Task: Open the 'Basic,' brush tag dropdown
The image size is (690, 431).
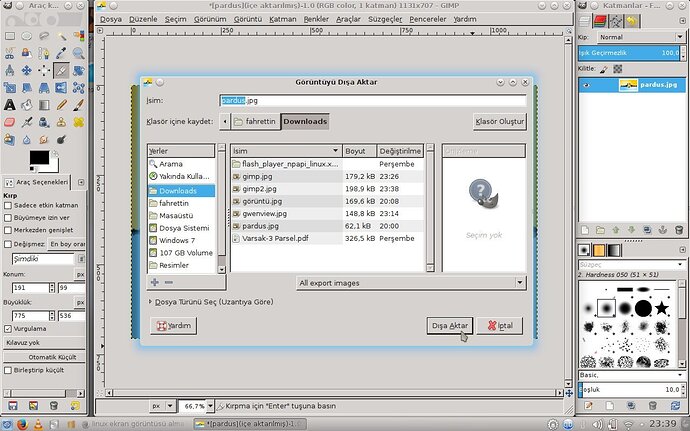Action: tap(632, 375)
